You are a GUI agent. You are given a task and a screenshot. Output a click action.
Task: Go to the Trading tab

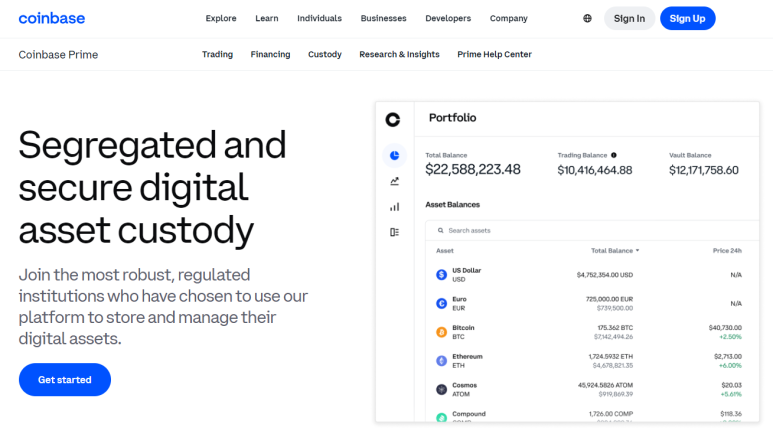click(x=217, y=54)
